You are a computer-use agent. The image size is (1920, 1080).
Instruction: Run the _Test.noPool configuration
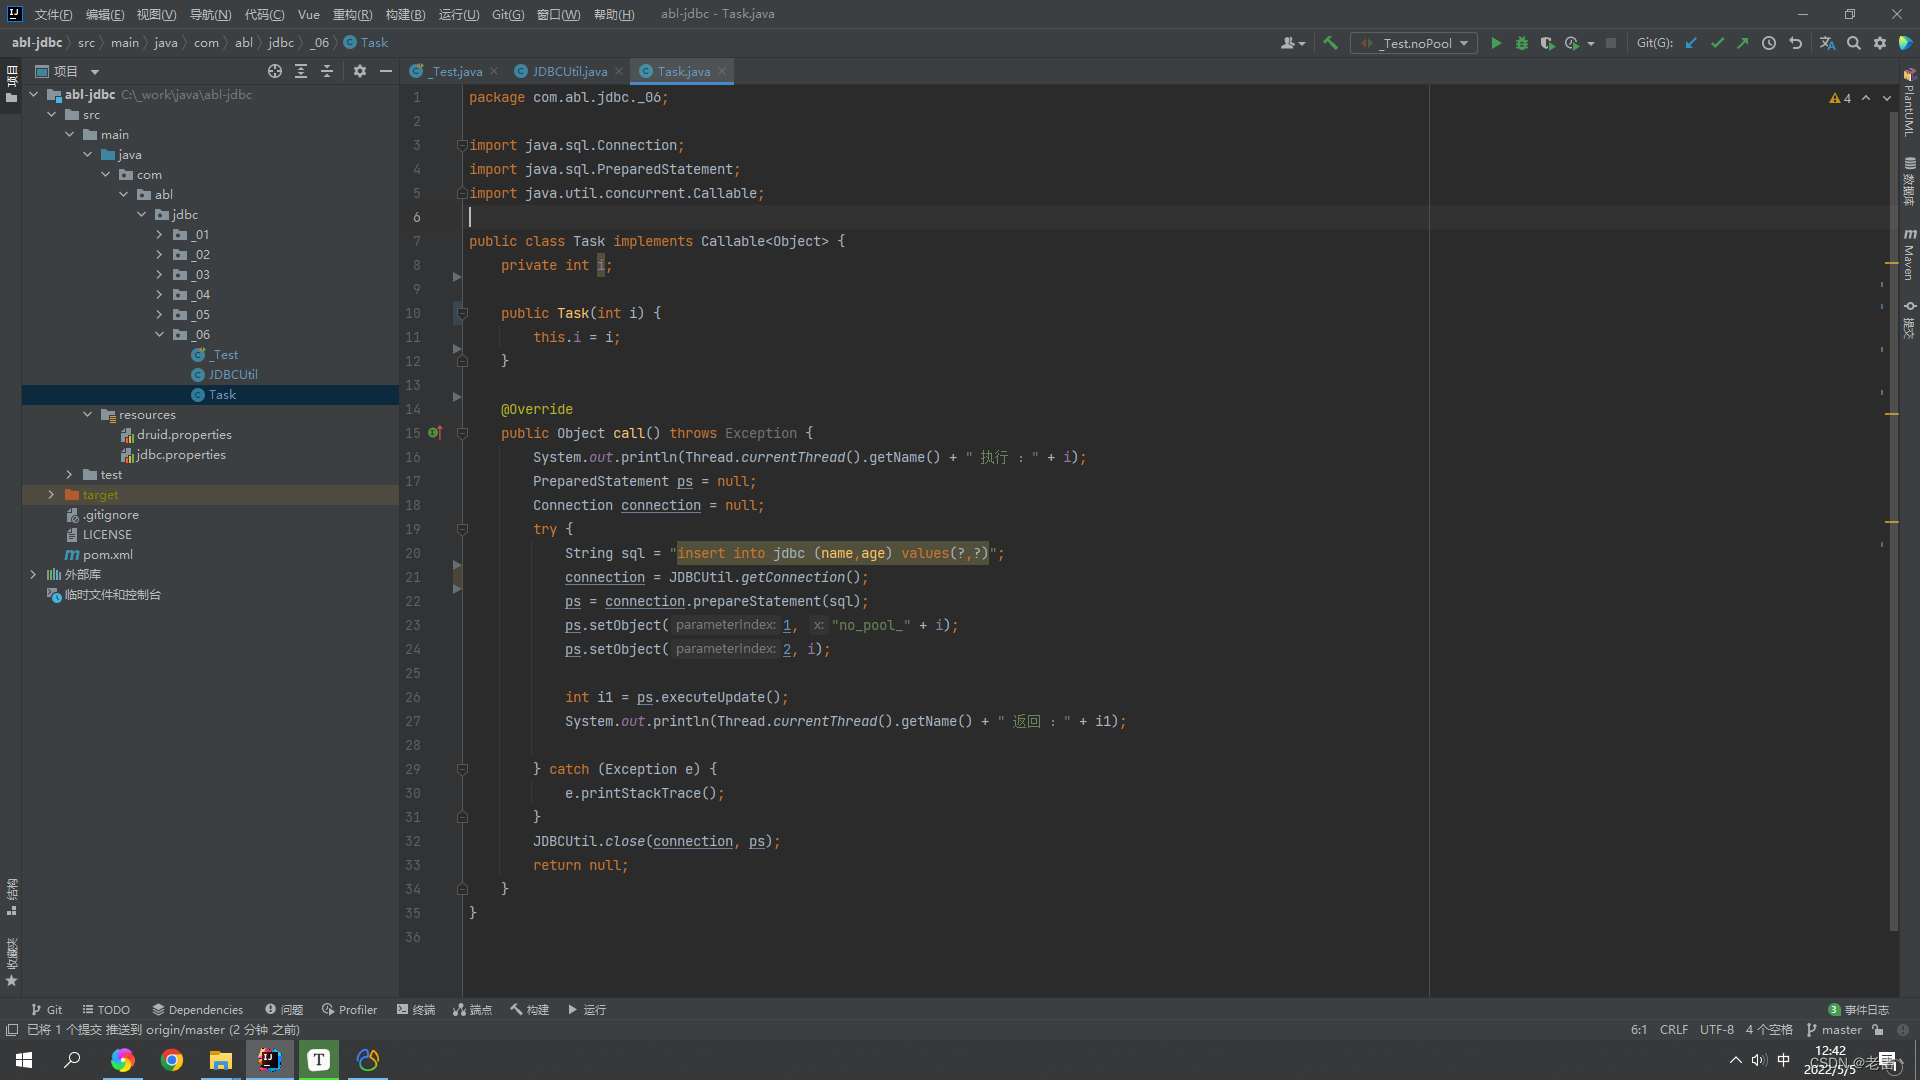point(1496,43)
